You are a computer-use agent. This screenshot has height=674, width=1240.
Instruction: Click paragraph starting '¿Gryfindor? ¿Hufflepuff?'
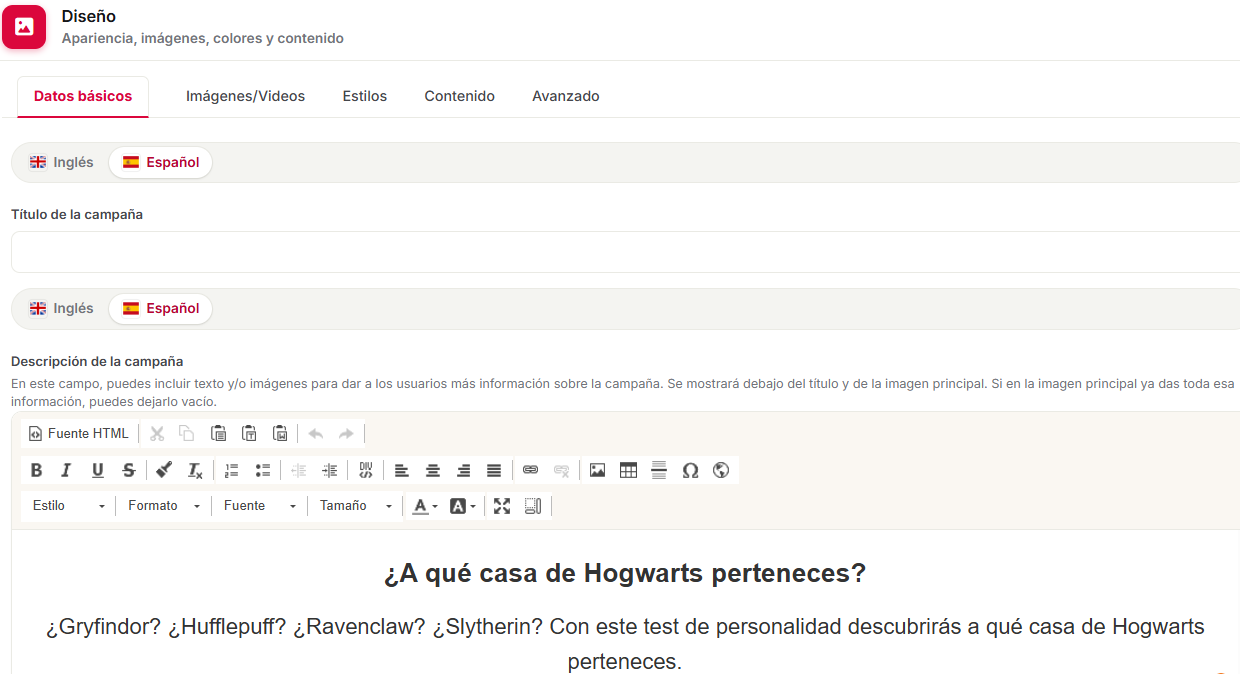(625, 644)
